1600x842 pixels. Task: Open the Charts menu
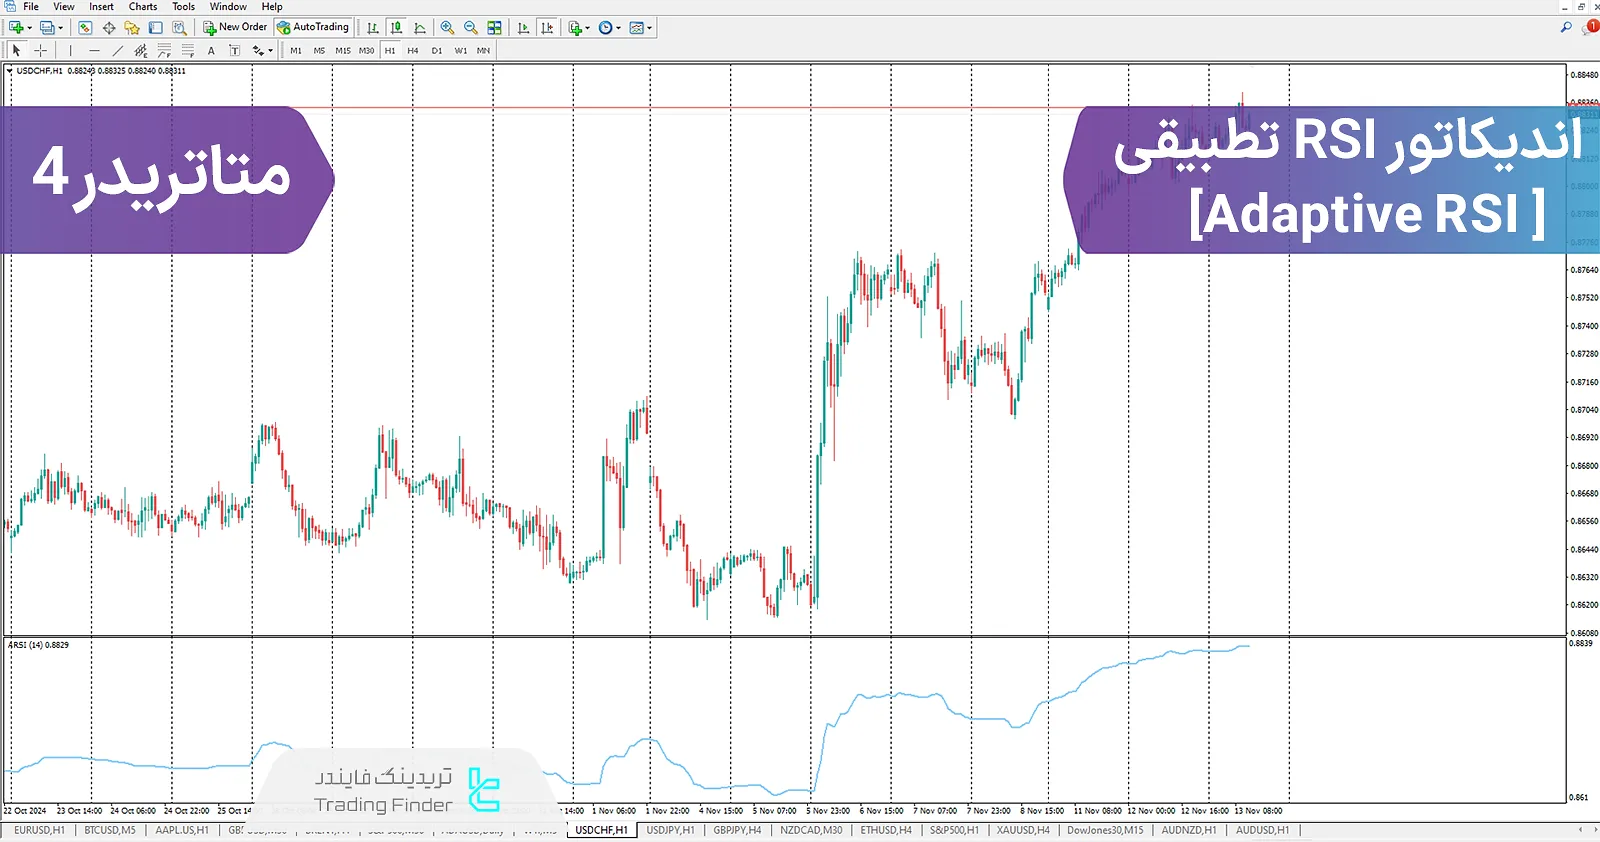[143, 6]
